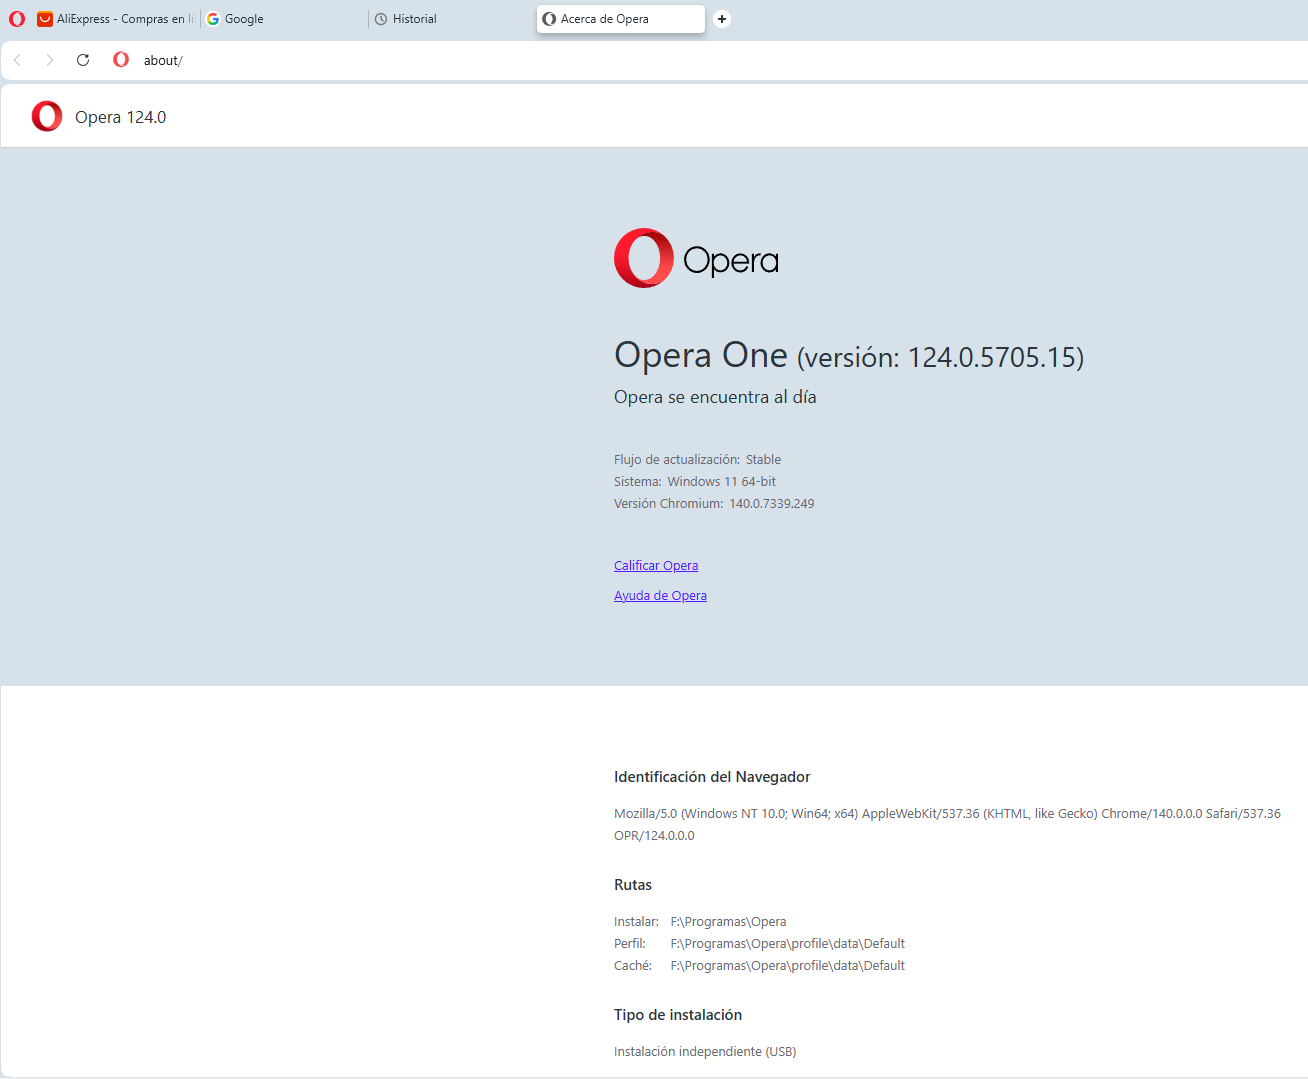Go back using the back arrow
The height and width of the screenshot is (1079, 1308).
point(18,60)
